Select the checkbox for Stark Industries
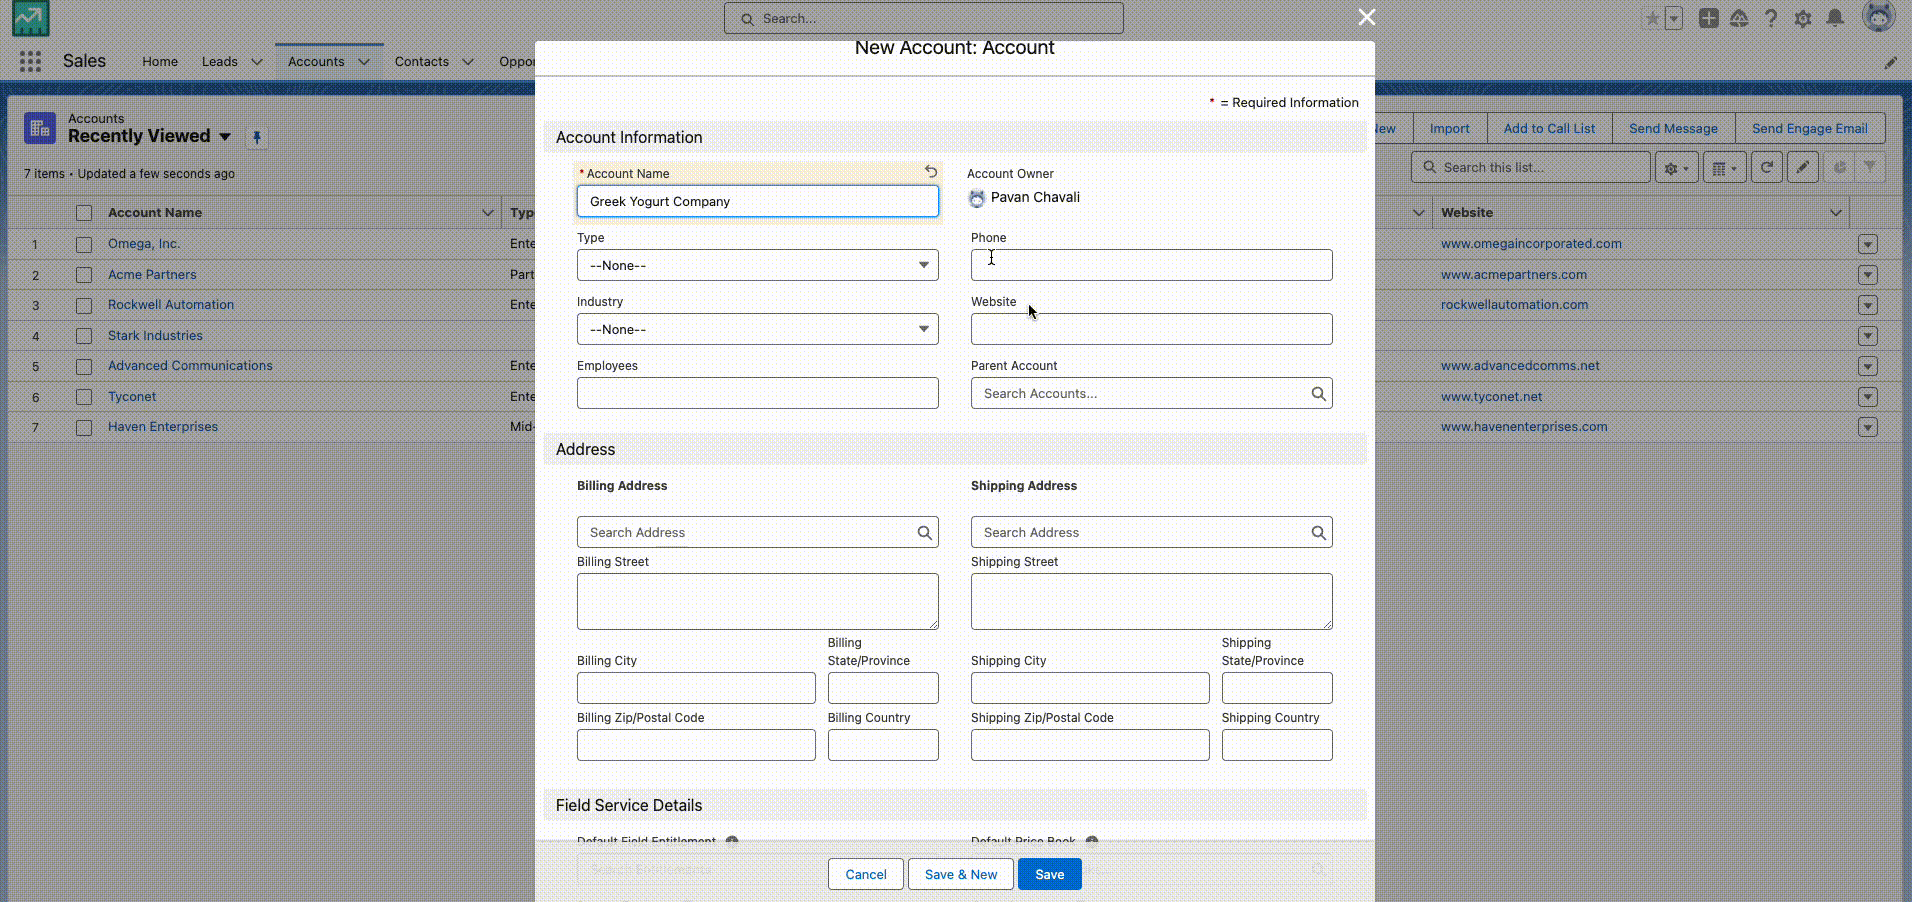 84,336
